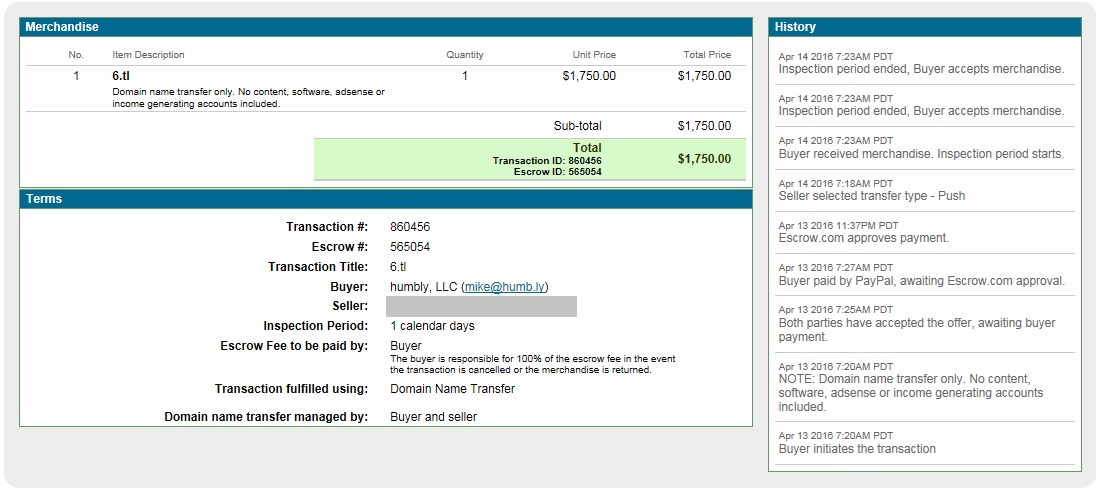Click the bold 6.tl item name in Merchandise

pyautogui.click(x=120, y=76)
